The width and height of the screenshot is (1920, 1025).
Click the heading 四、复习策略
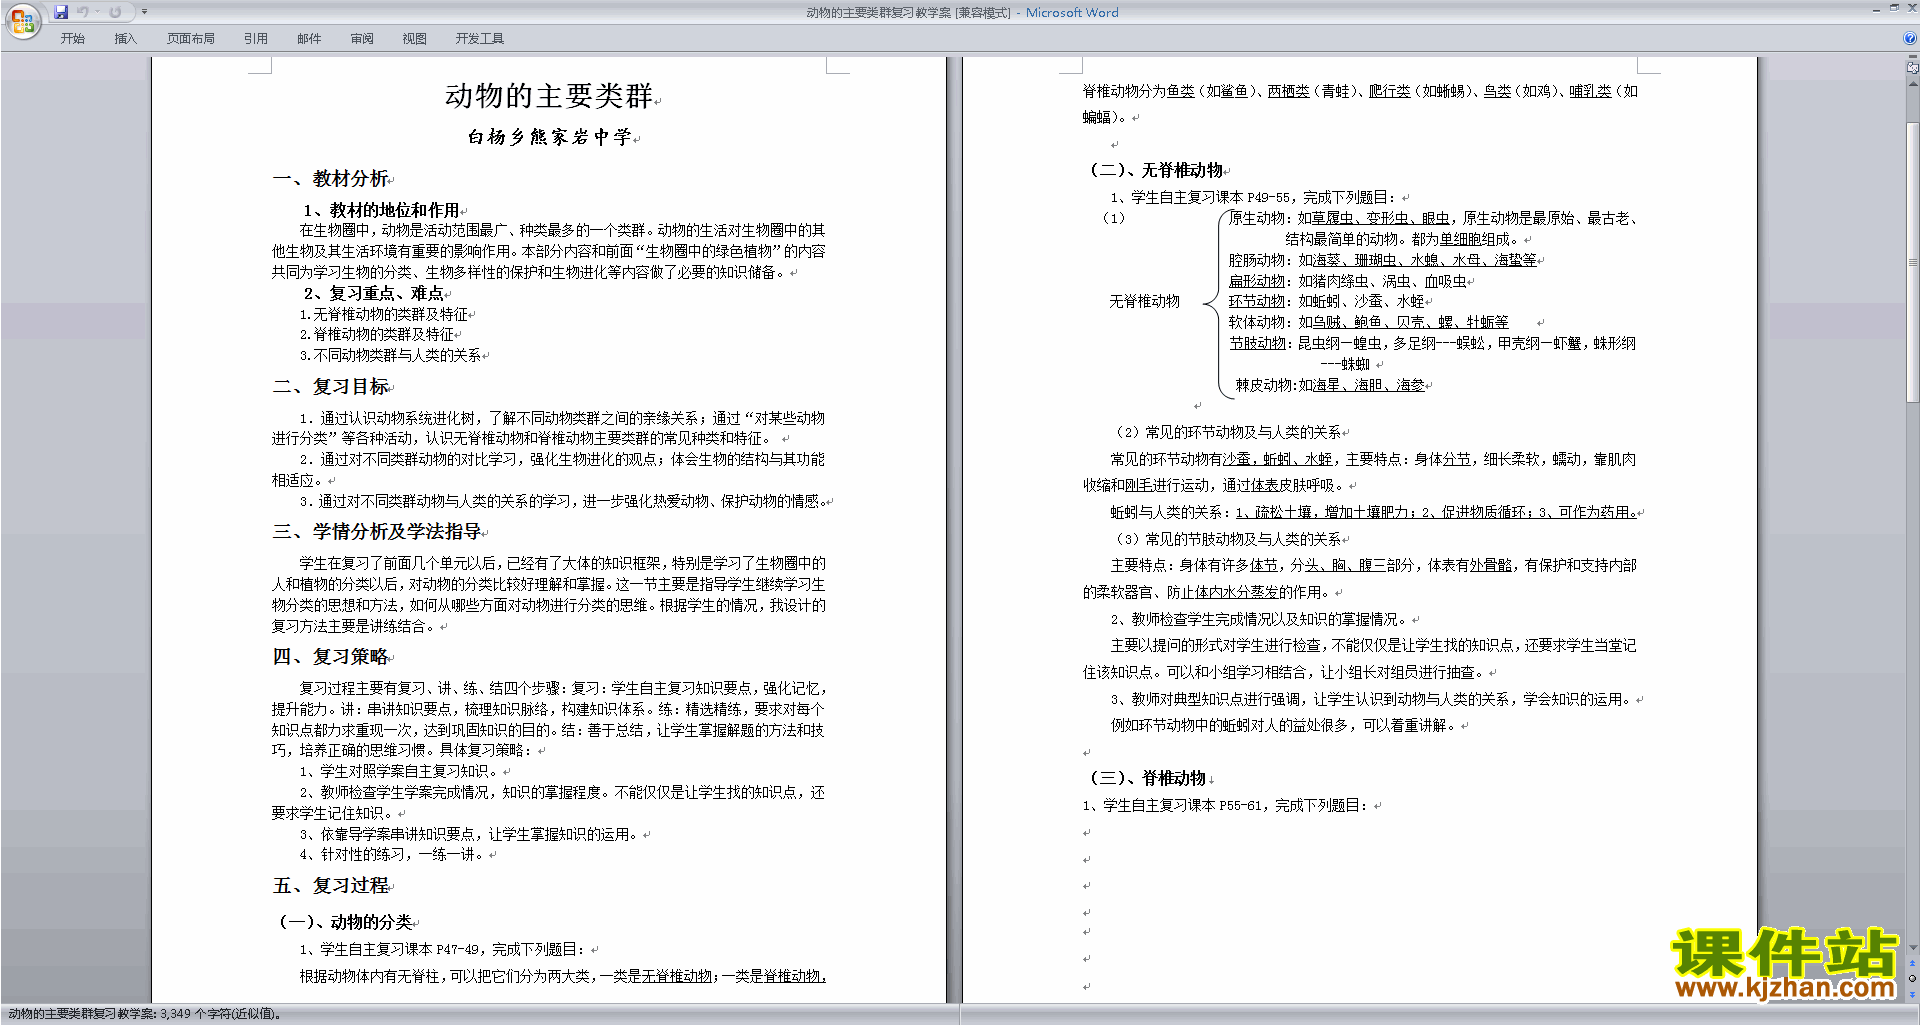click(x=331, y=657)
